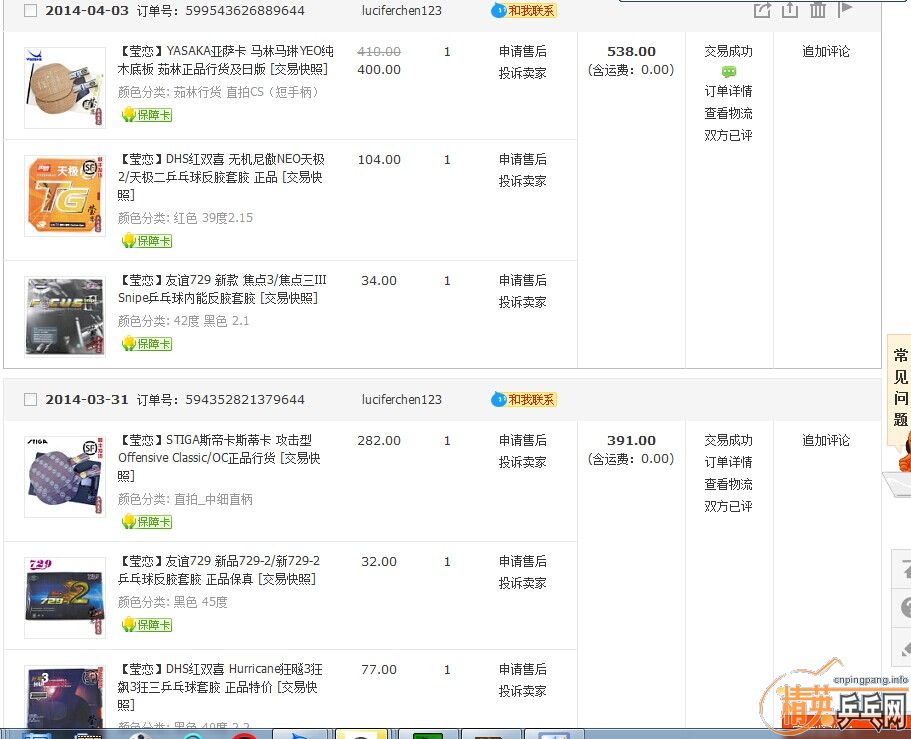The width and height of the screenshot is (911, 739).
Task: Click 追加评论 for the 538.00 order
Action: click(826, 51)
